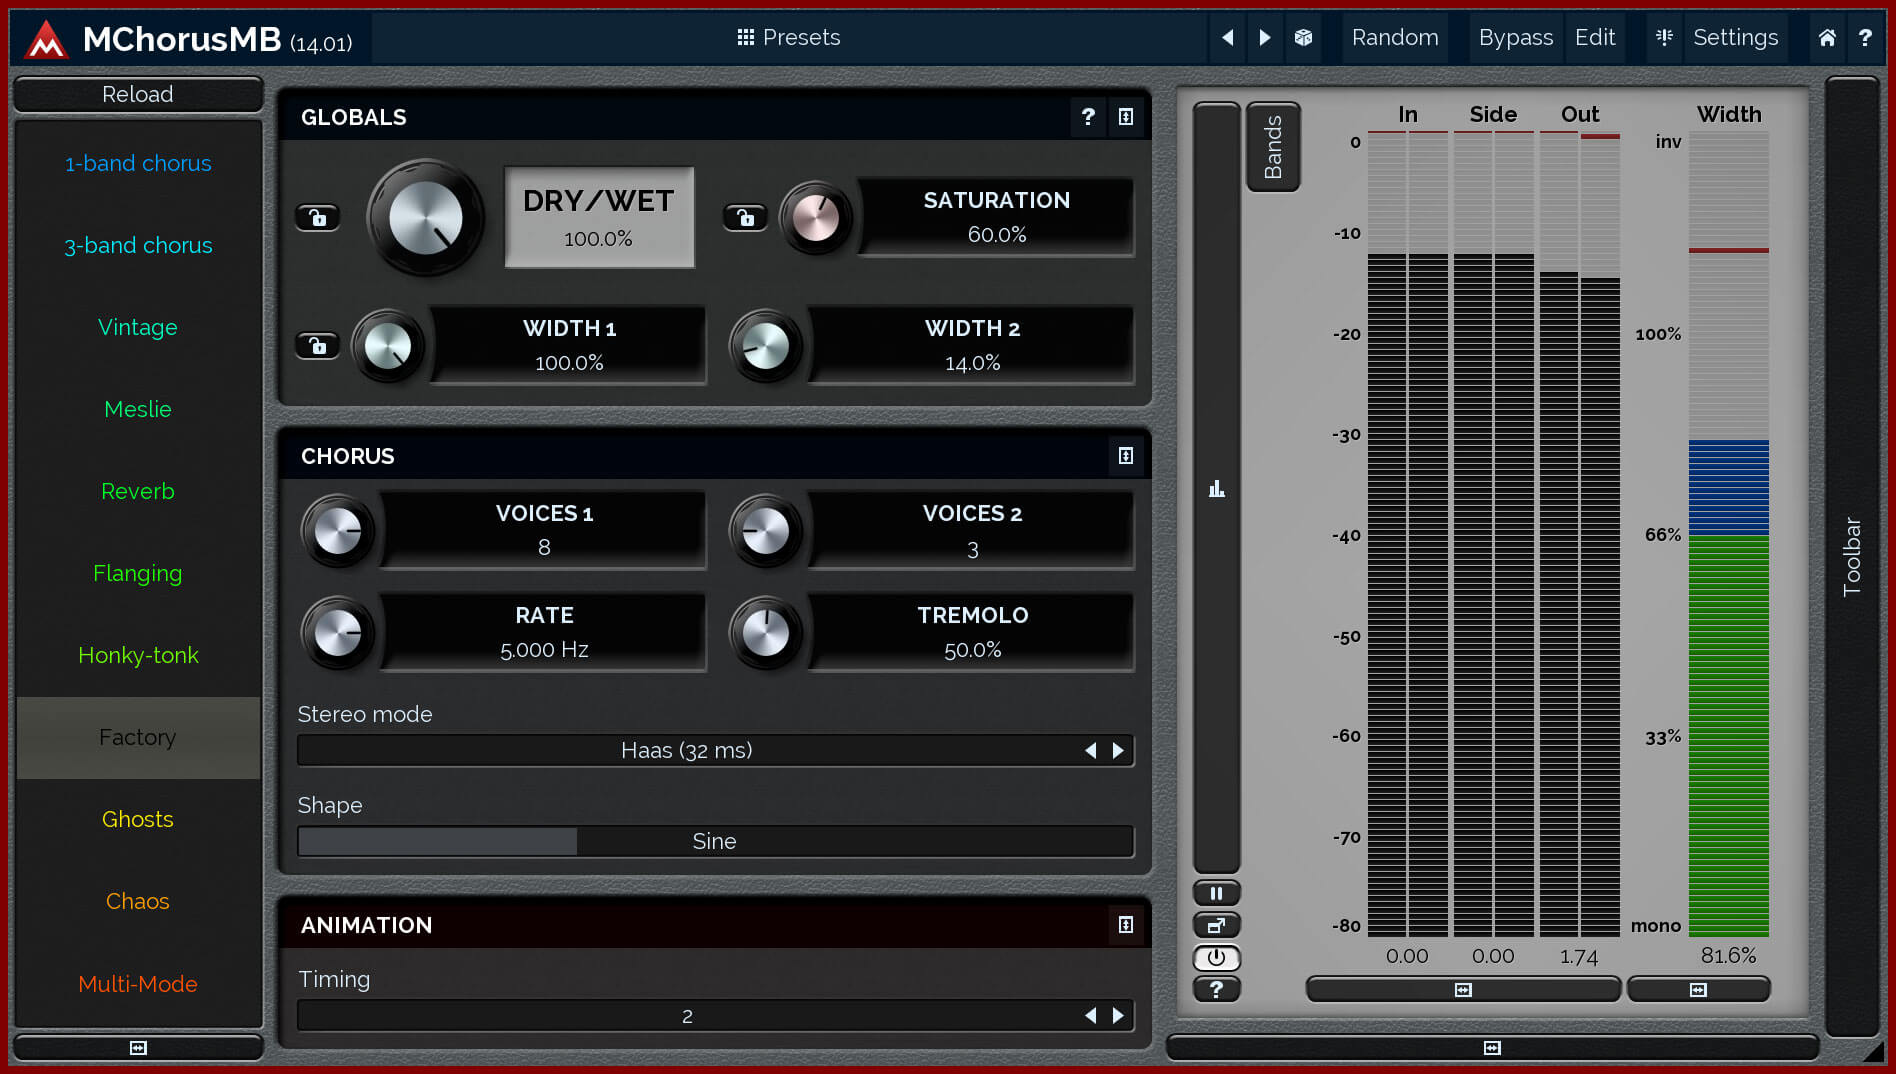Click the Rate 5.000 Hz value field
The width and height of the screenshot is (1896, 1074).
(544, 633)
